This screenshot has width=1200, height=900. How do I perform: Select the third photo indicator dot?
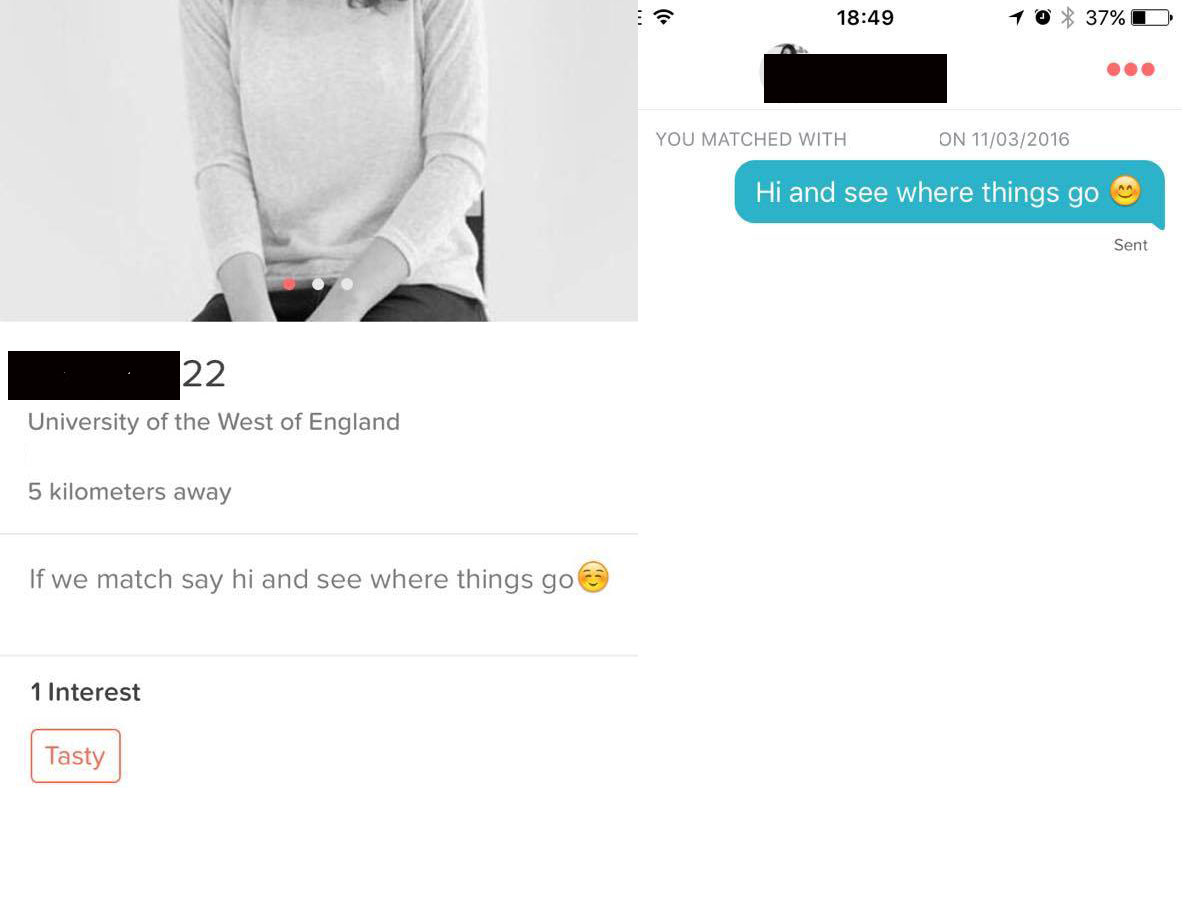click(x=347, y=284)
